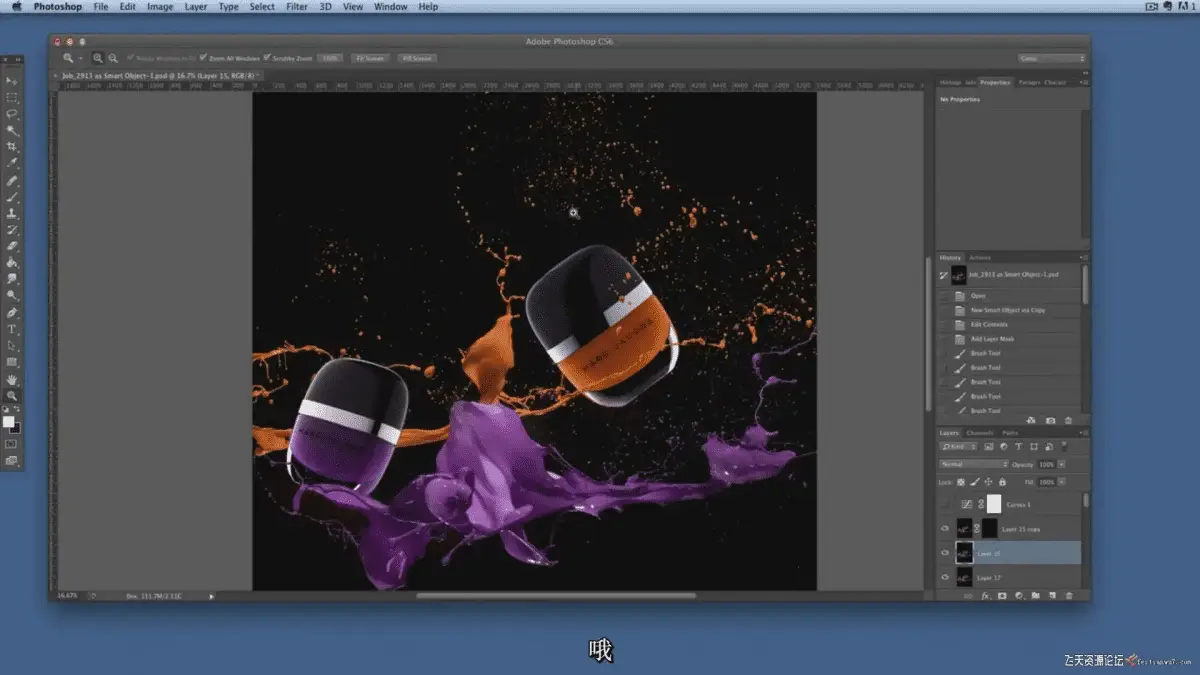The height and width of the screenshot is (675, 1200).
Task: Click the Zoom In option icon
Action: point(98,58)
